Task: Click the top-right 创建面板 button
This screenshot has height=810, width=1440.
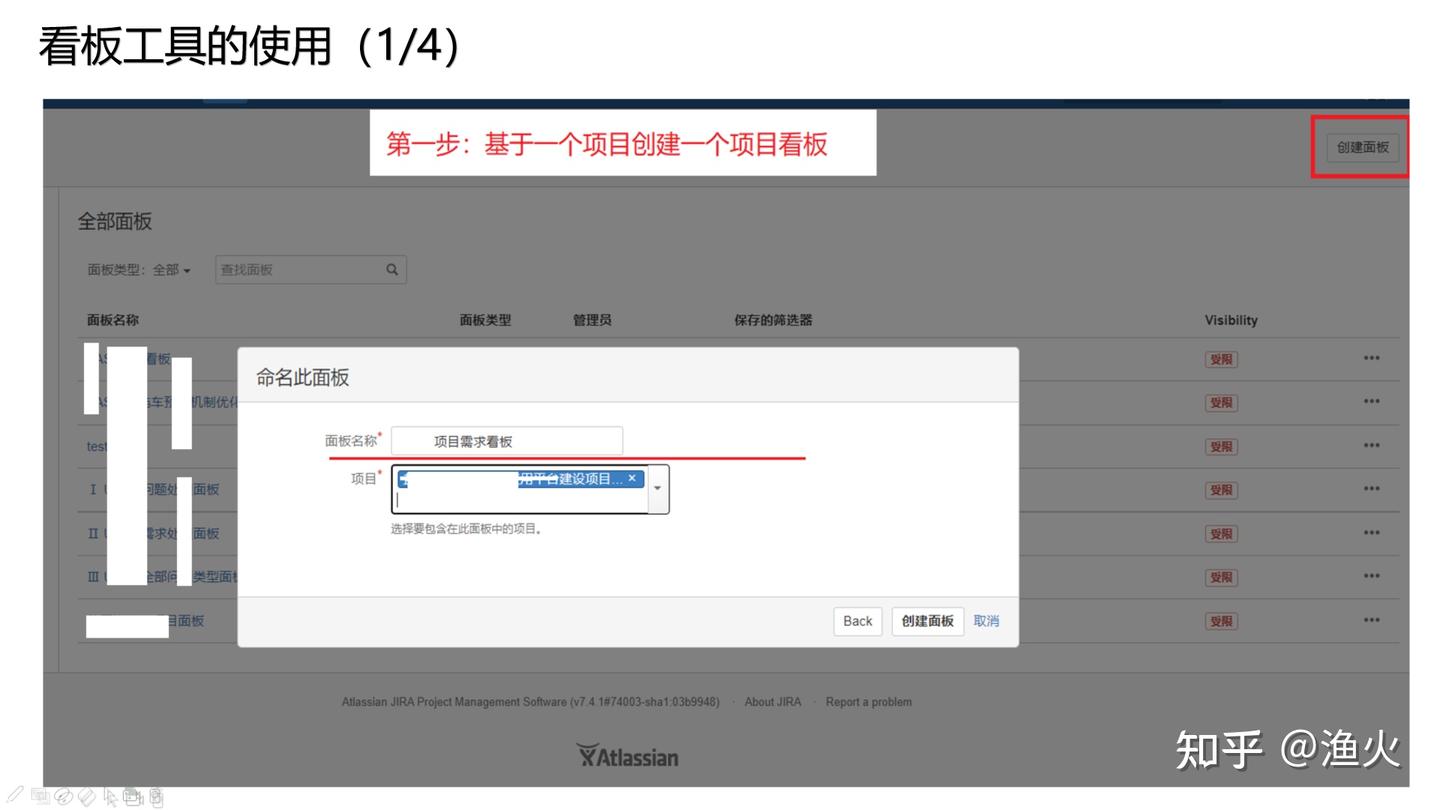Action: [x=1363, y=147]
